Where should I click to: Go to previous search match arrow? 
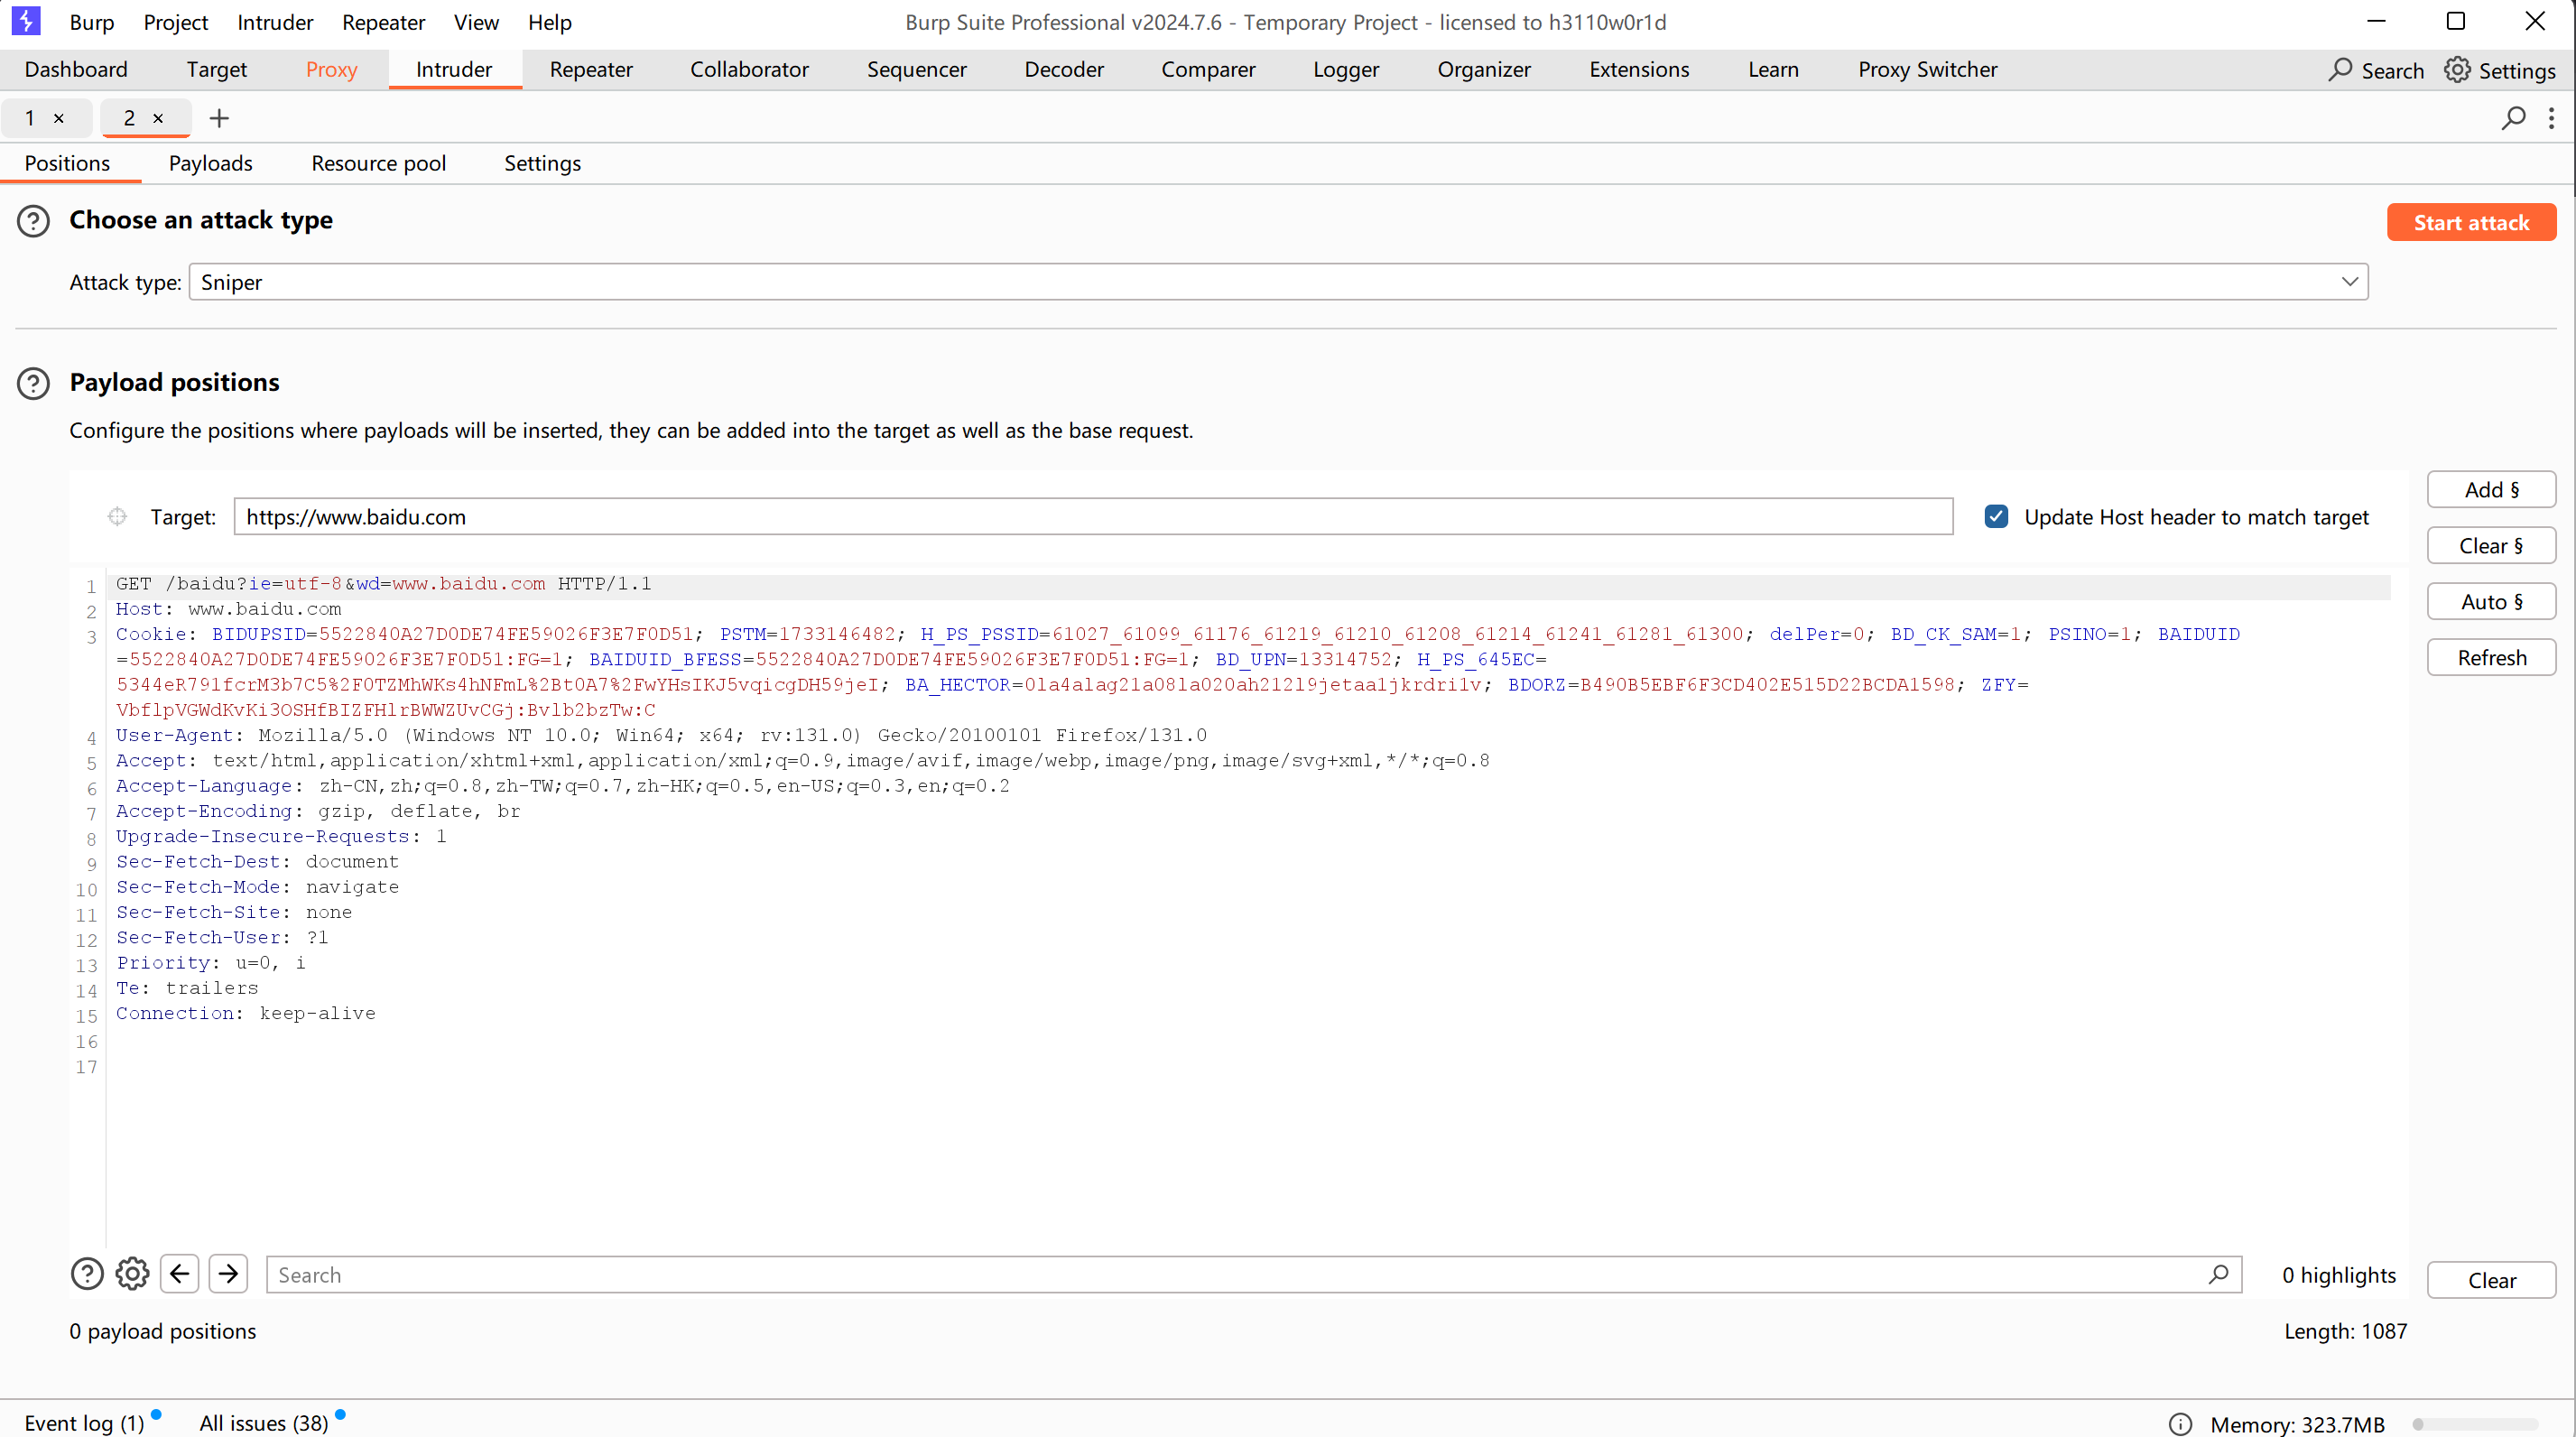coord(180,1274)
